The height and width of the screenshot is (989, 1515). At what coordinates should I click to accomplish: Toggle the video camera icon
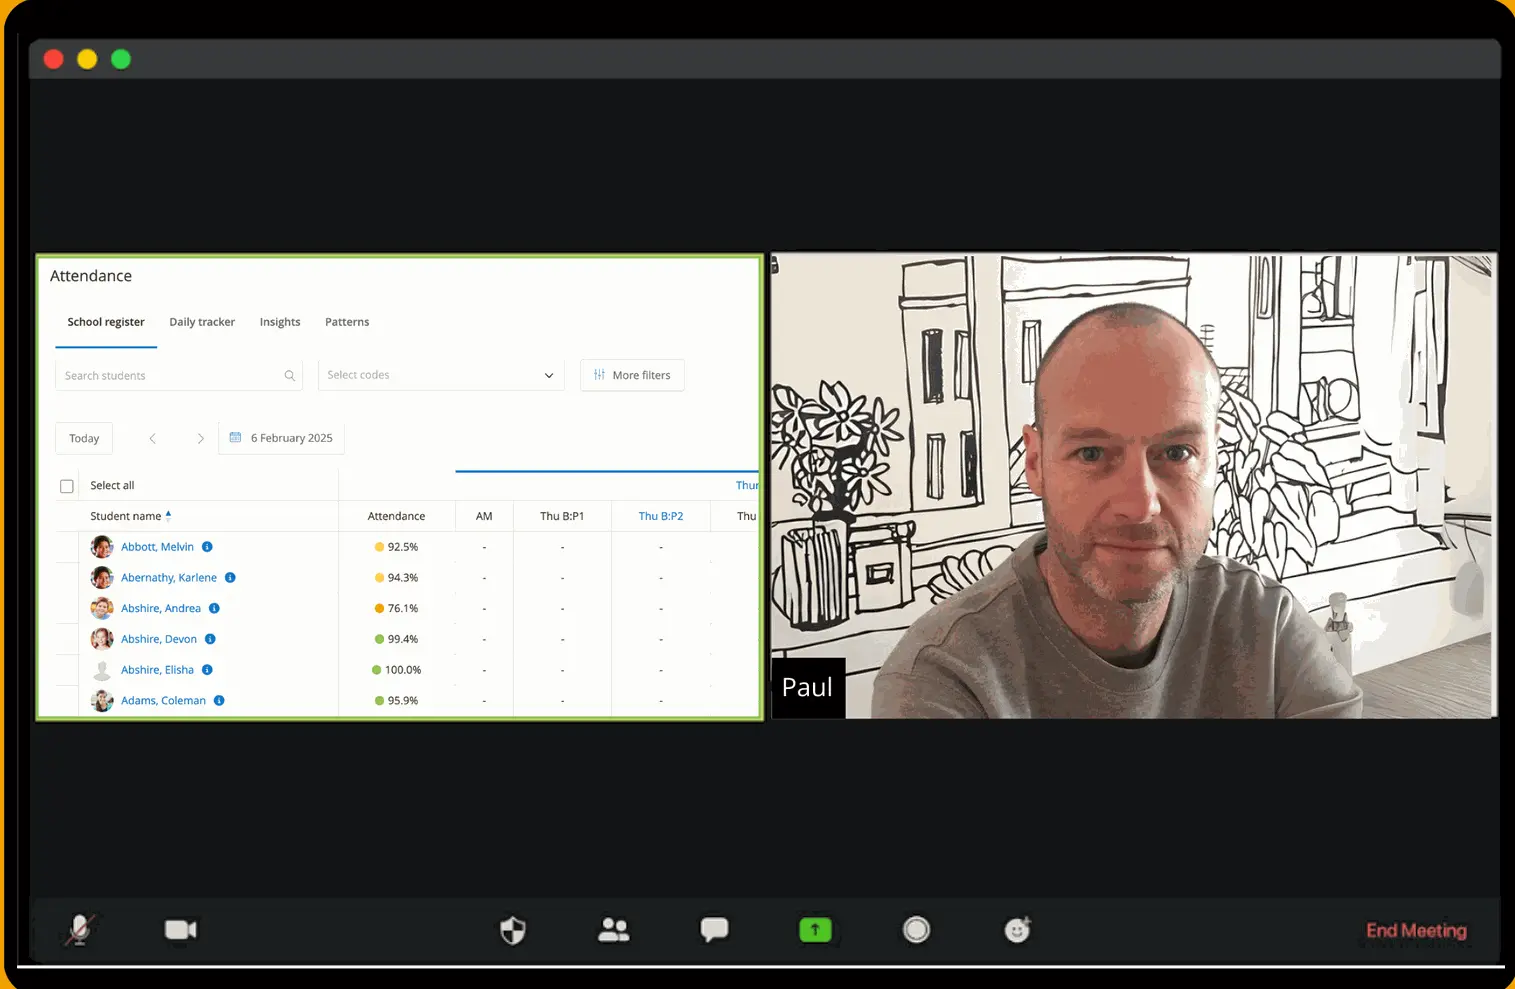(181, 930)
